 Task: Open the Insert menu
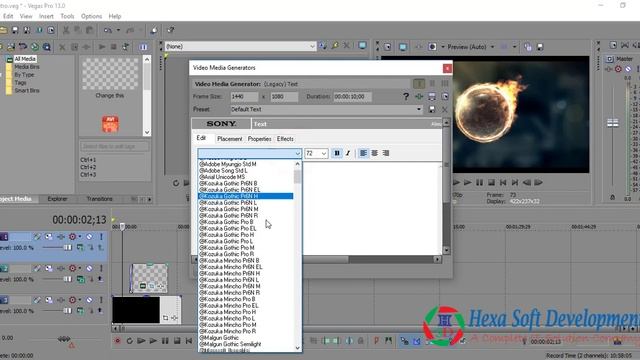coord(46,16)
